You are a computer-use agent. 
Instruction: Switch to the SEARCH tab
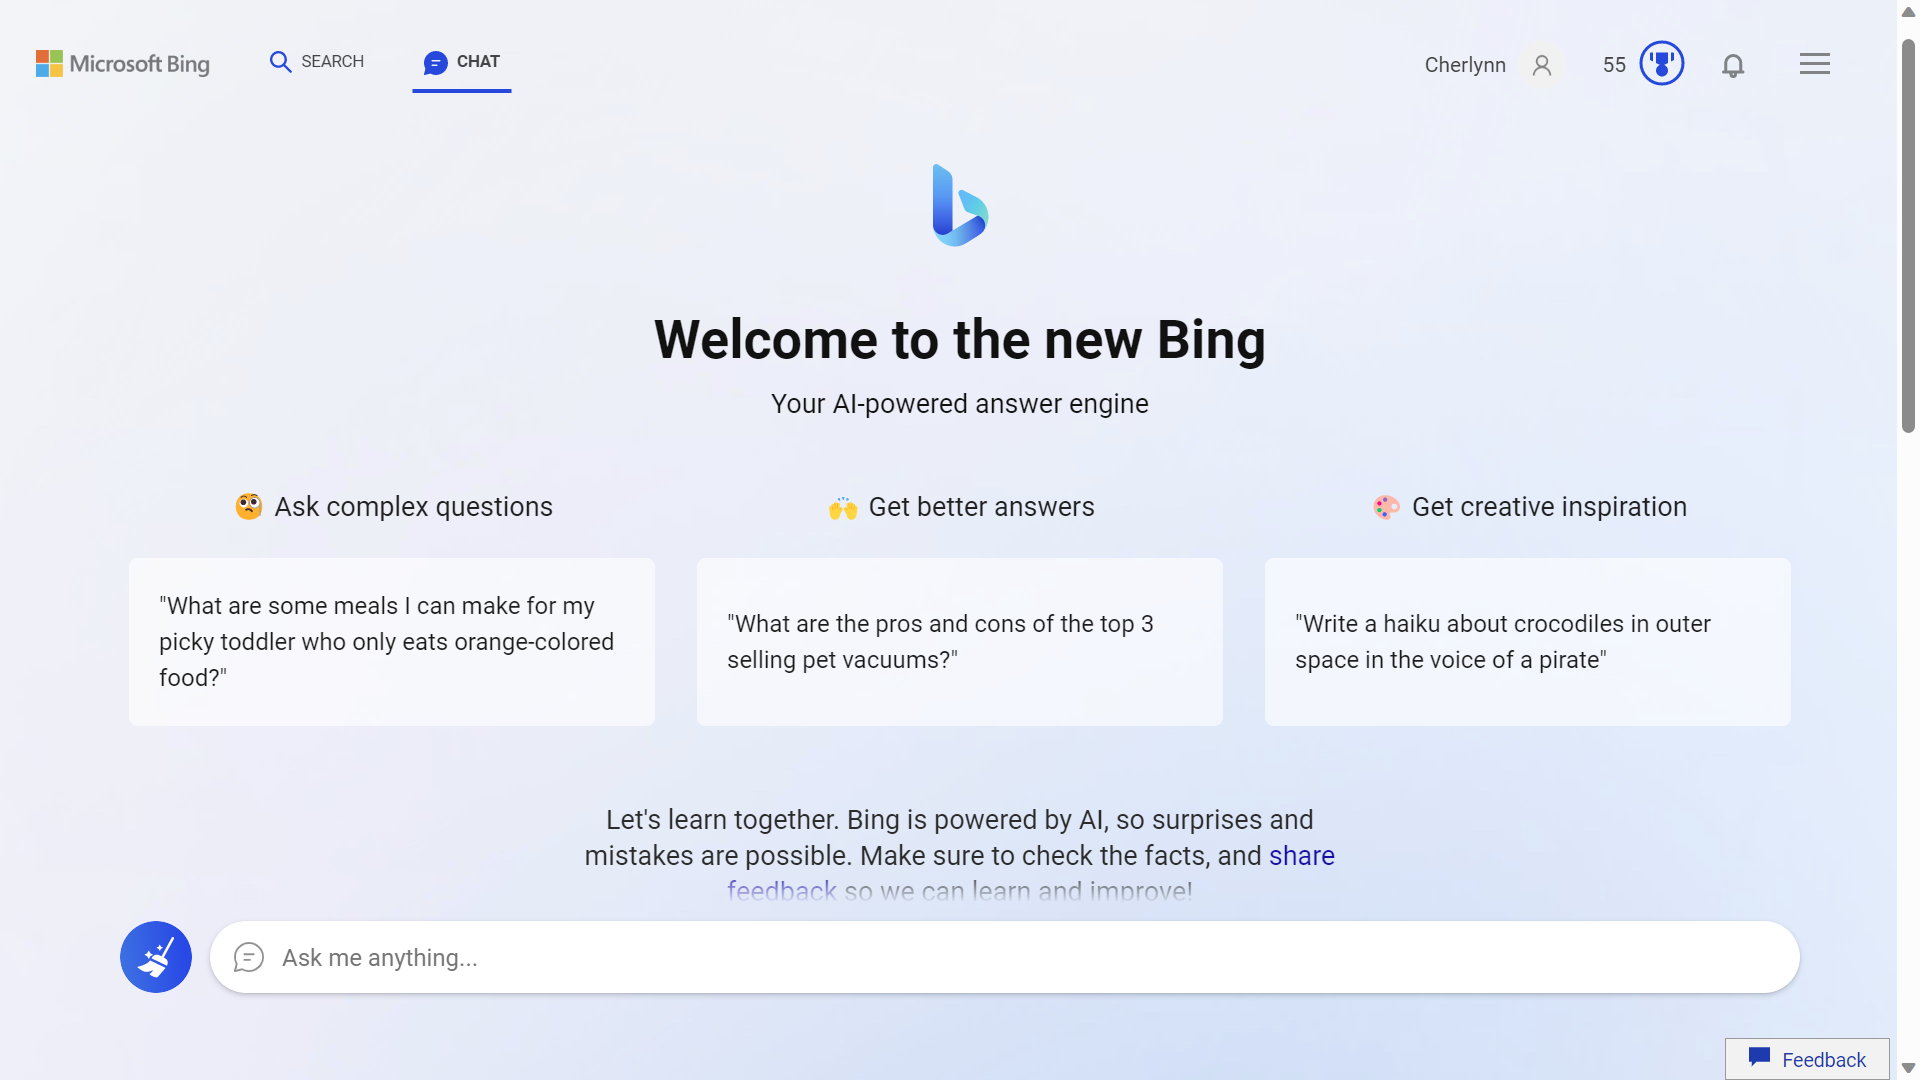point(315,61)
